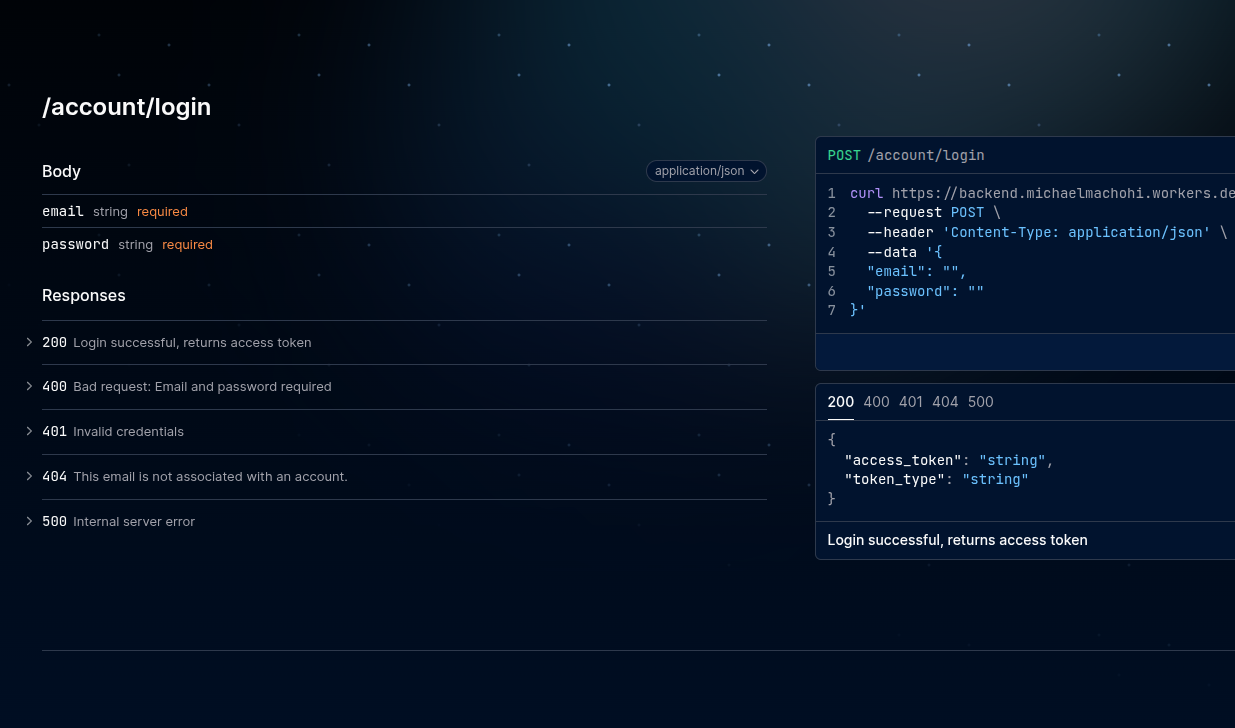Viewport: 1235px width, 728px height.
Task: Click the password body parameter name
Action: 75,245
